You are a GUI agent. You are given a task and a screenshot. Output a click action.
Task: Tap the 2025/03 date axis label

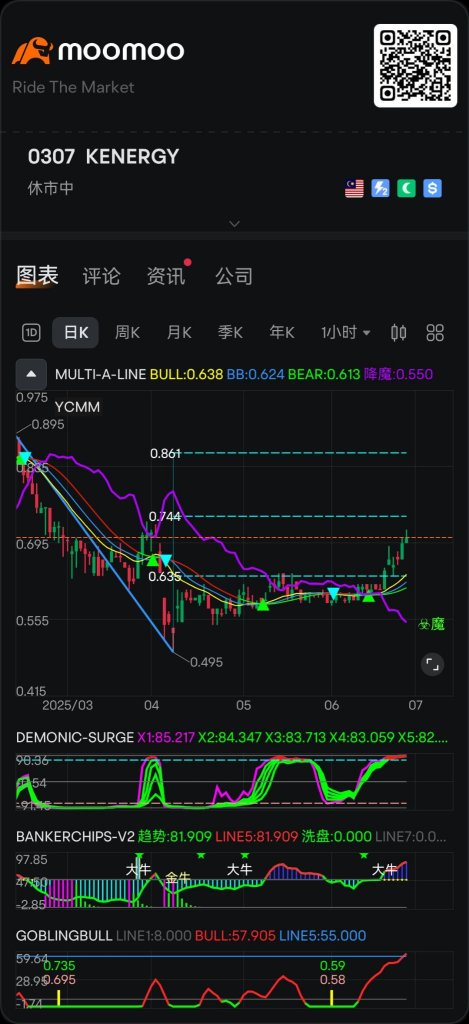[x=67, y=706]
